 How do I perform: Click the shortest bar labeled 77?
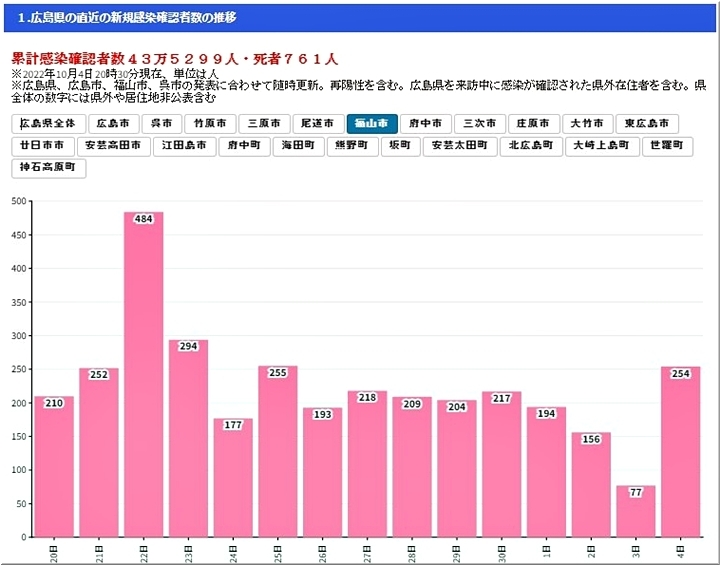[636, 512]
